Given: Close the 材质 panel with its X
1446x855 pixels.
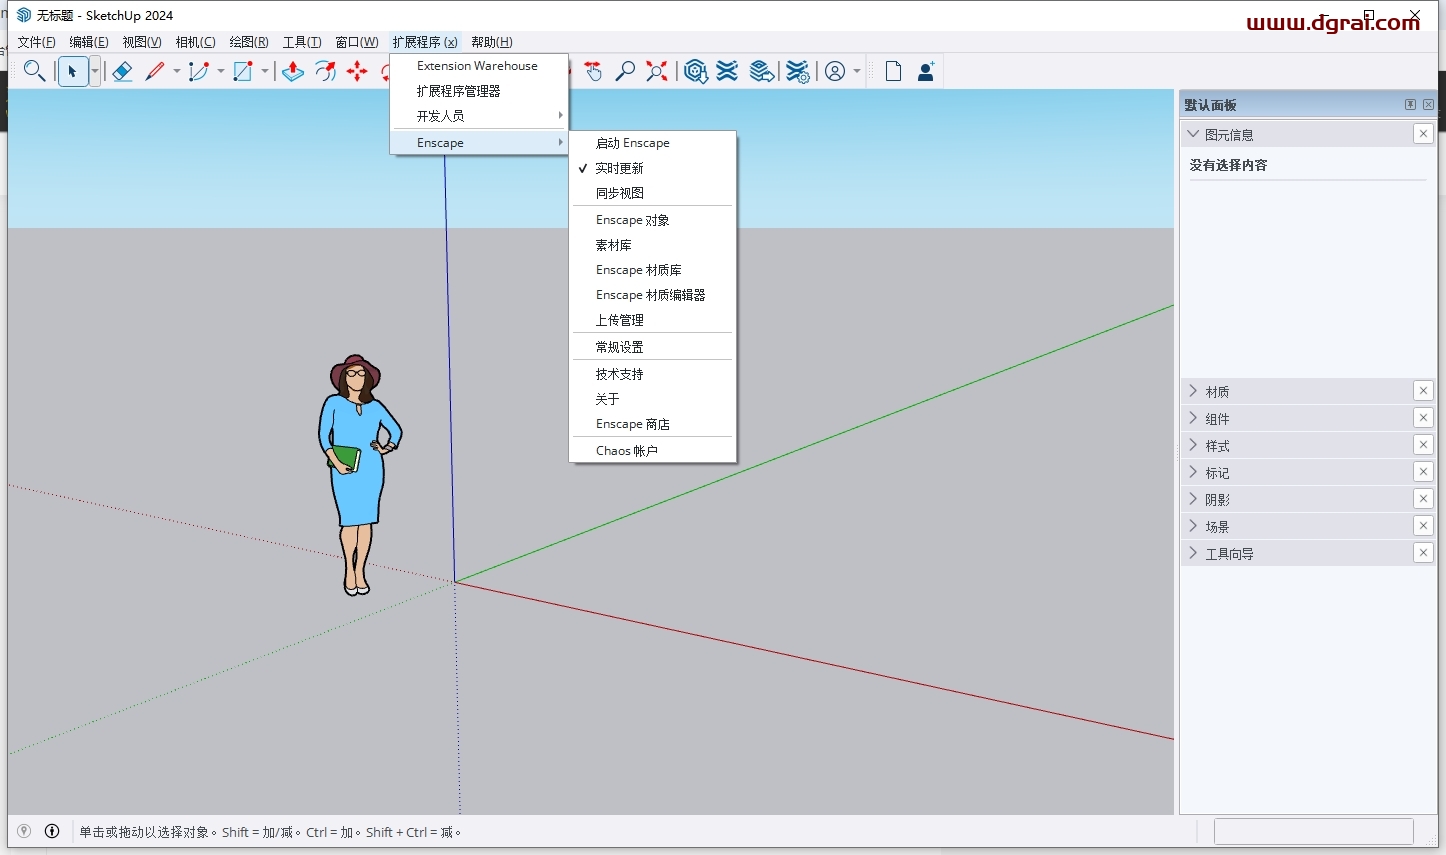Looking at the screenshot, I should point(1423,391).
